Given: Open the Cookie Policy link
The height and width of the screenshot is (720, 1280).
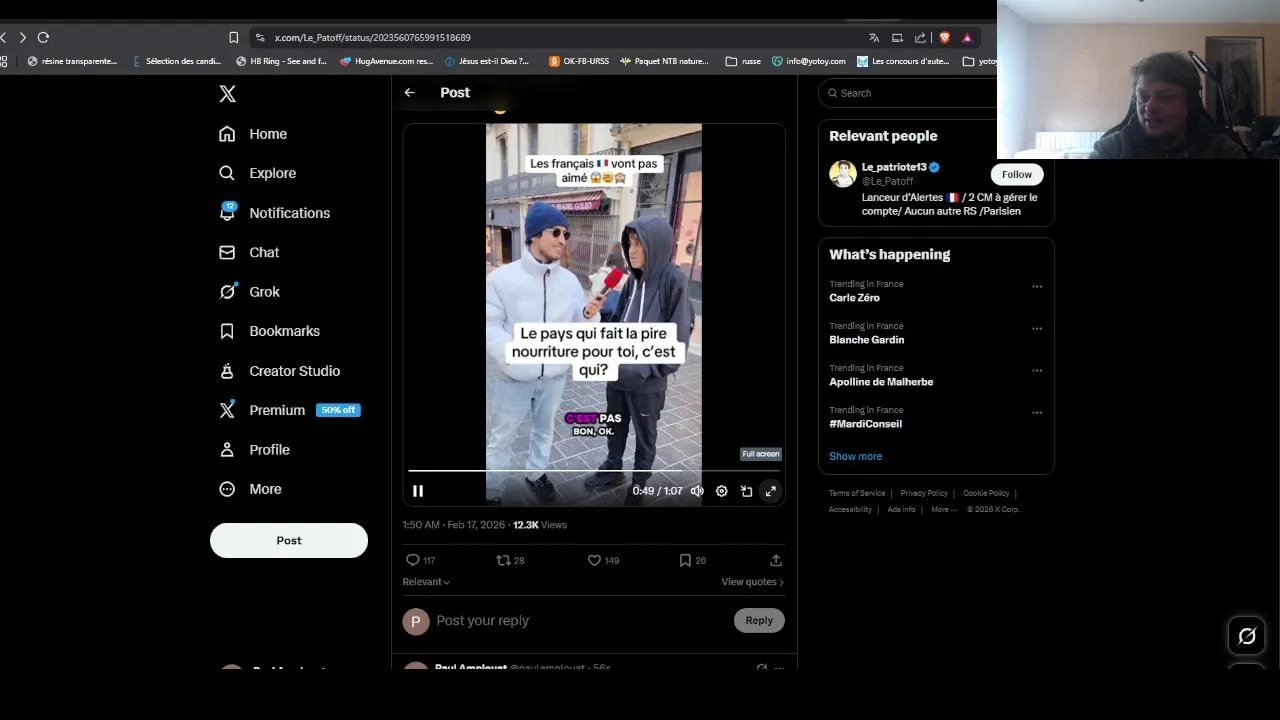Looking at the screenshot, I should click(x=986, y=493).
